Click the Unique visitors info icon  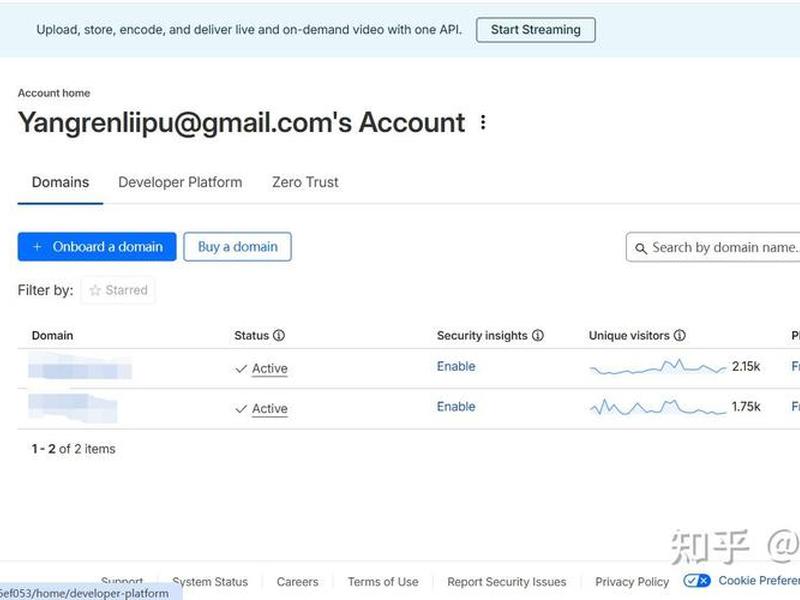tap(680, 335)
